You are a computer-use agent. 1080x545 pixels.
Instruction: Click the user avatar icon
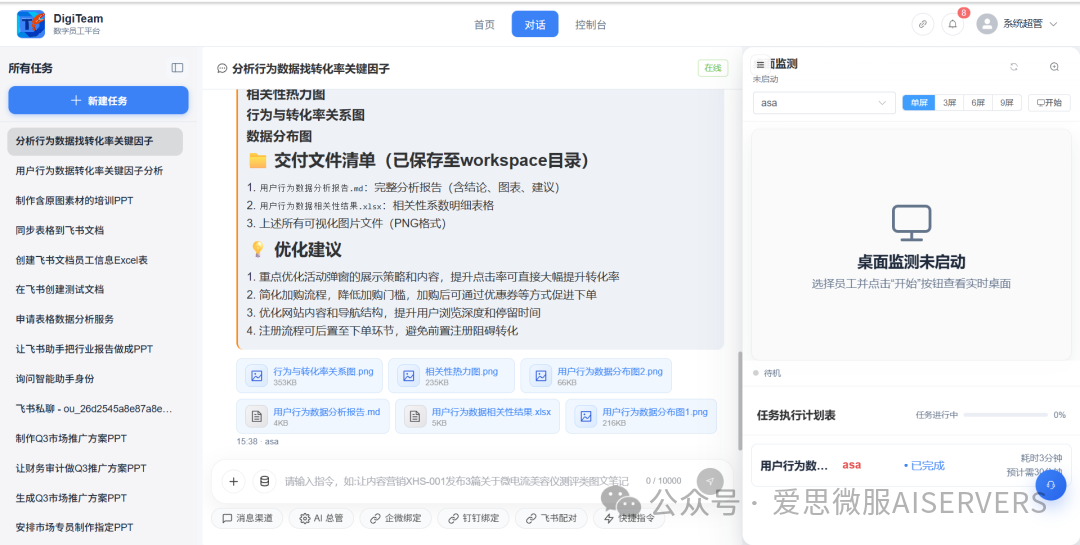click(x=986, y=24)
